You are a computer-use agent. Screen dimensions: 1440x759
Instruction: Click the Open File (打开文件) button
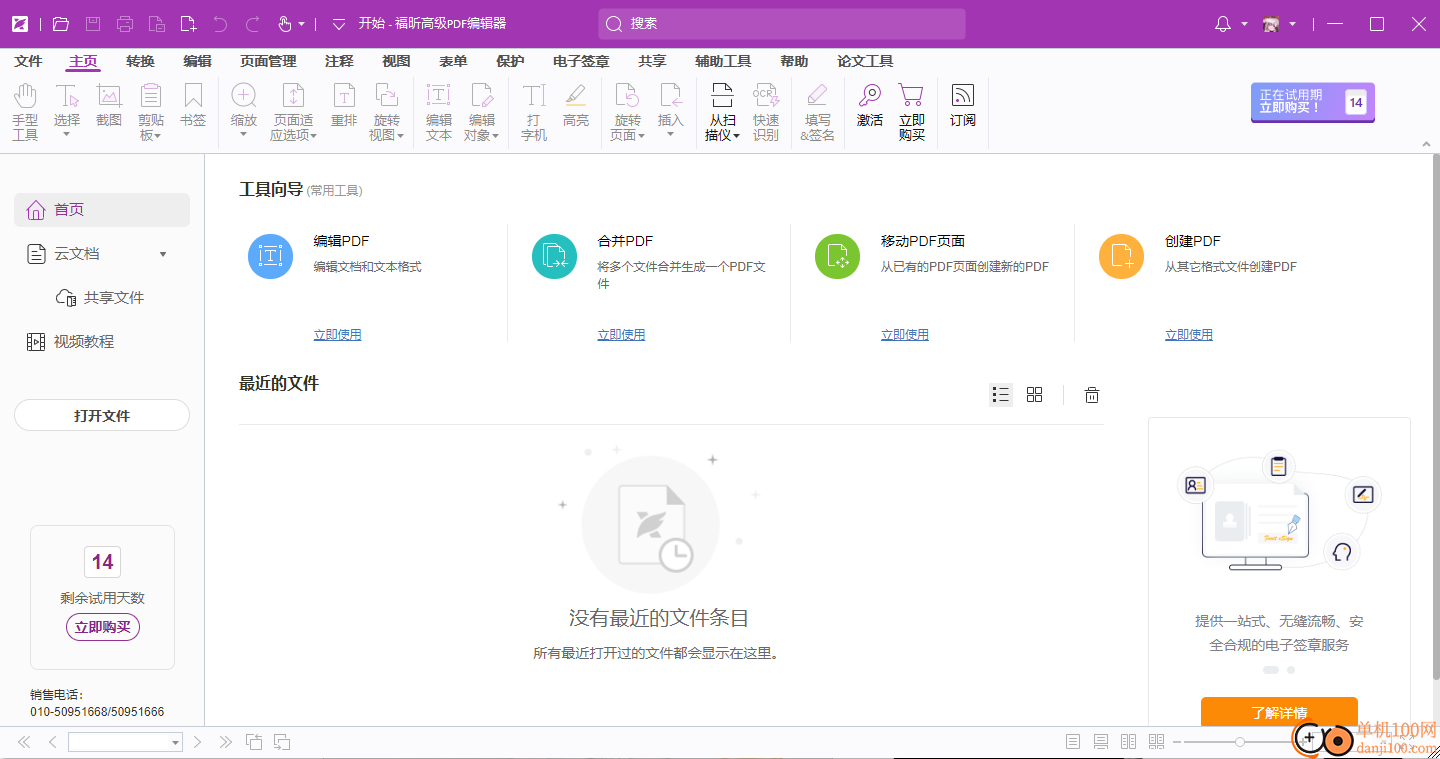(102, 415)
